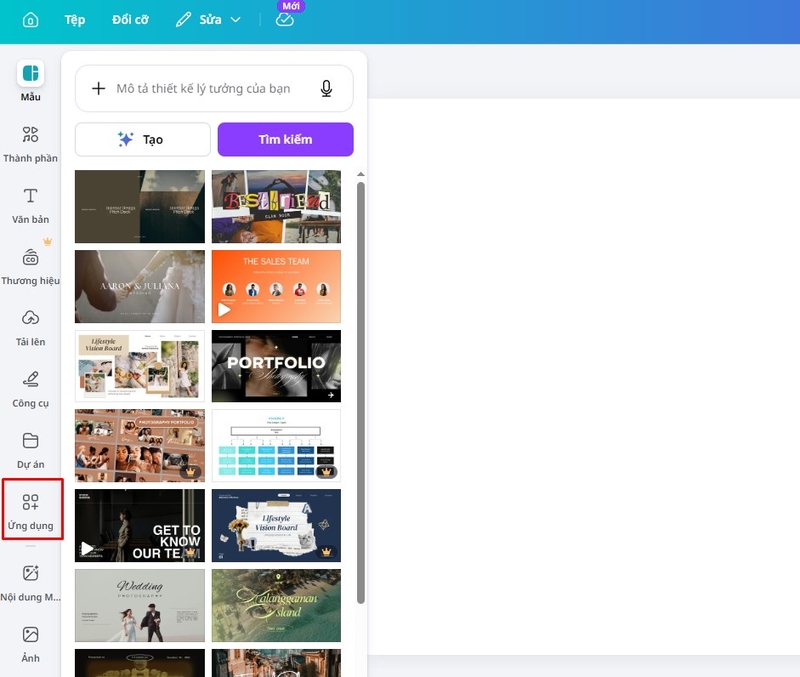Open the Dự án projects folder
Screen dimensions: 800x677
[30, 450]
